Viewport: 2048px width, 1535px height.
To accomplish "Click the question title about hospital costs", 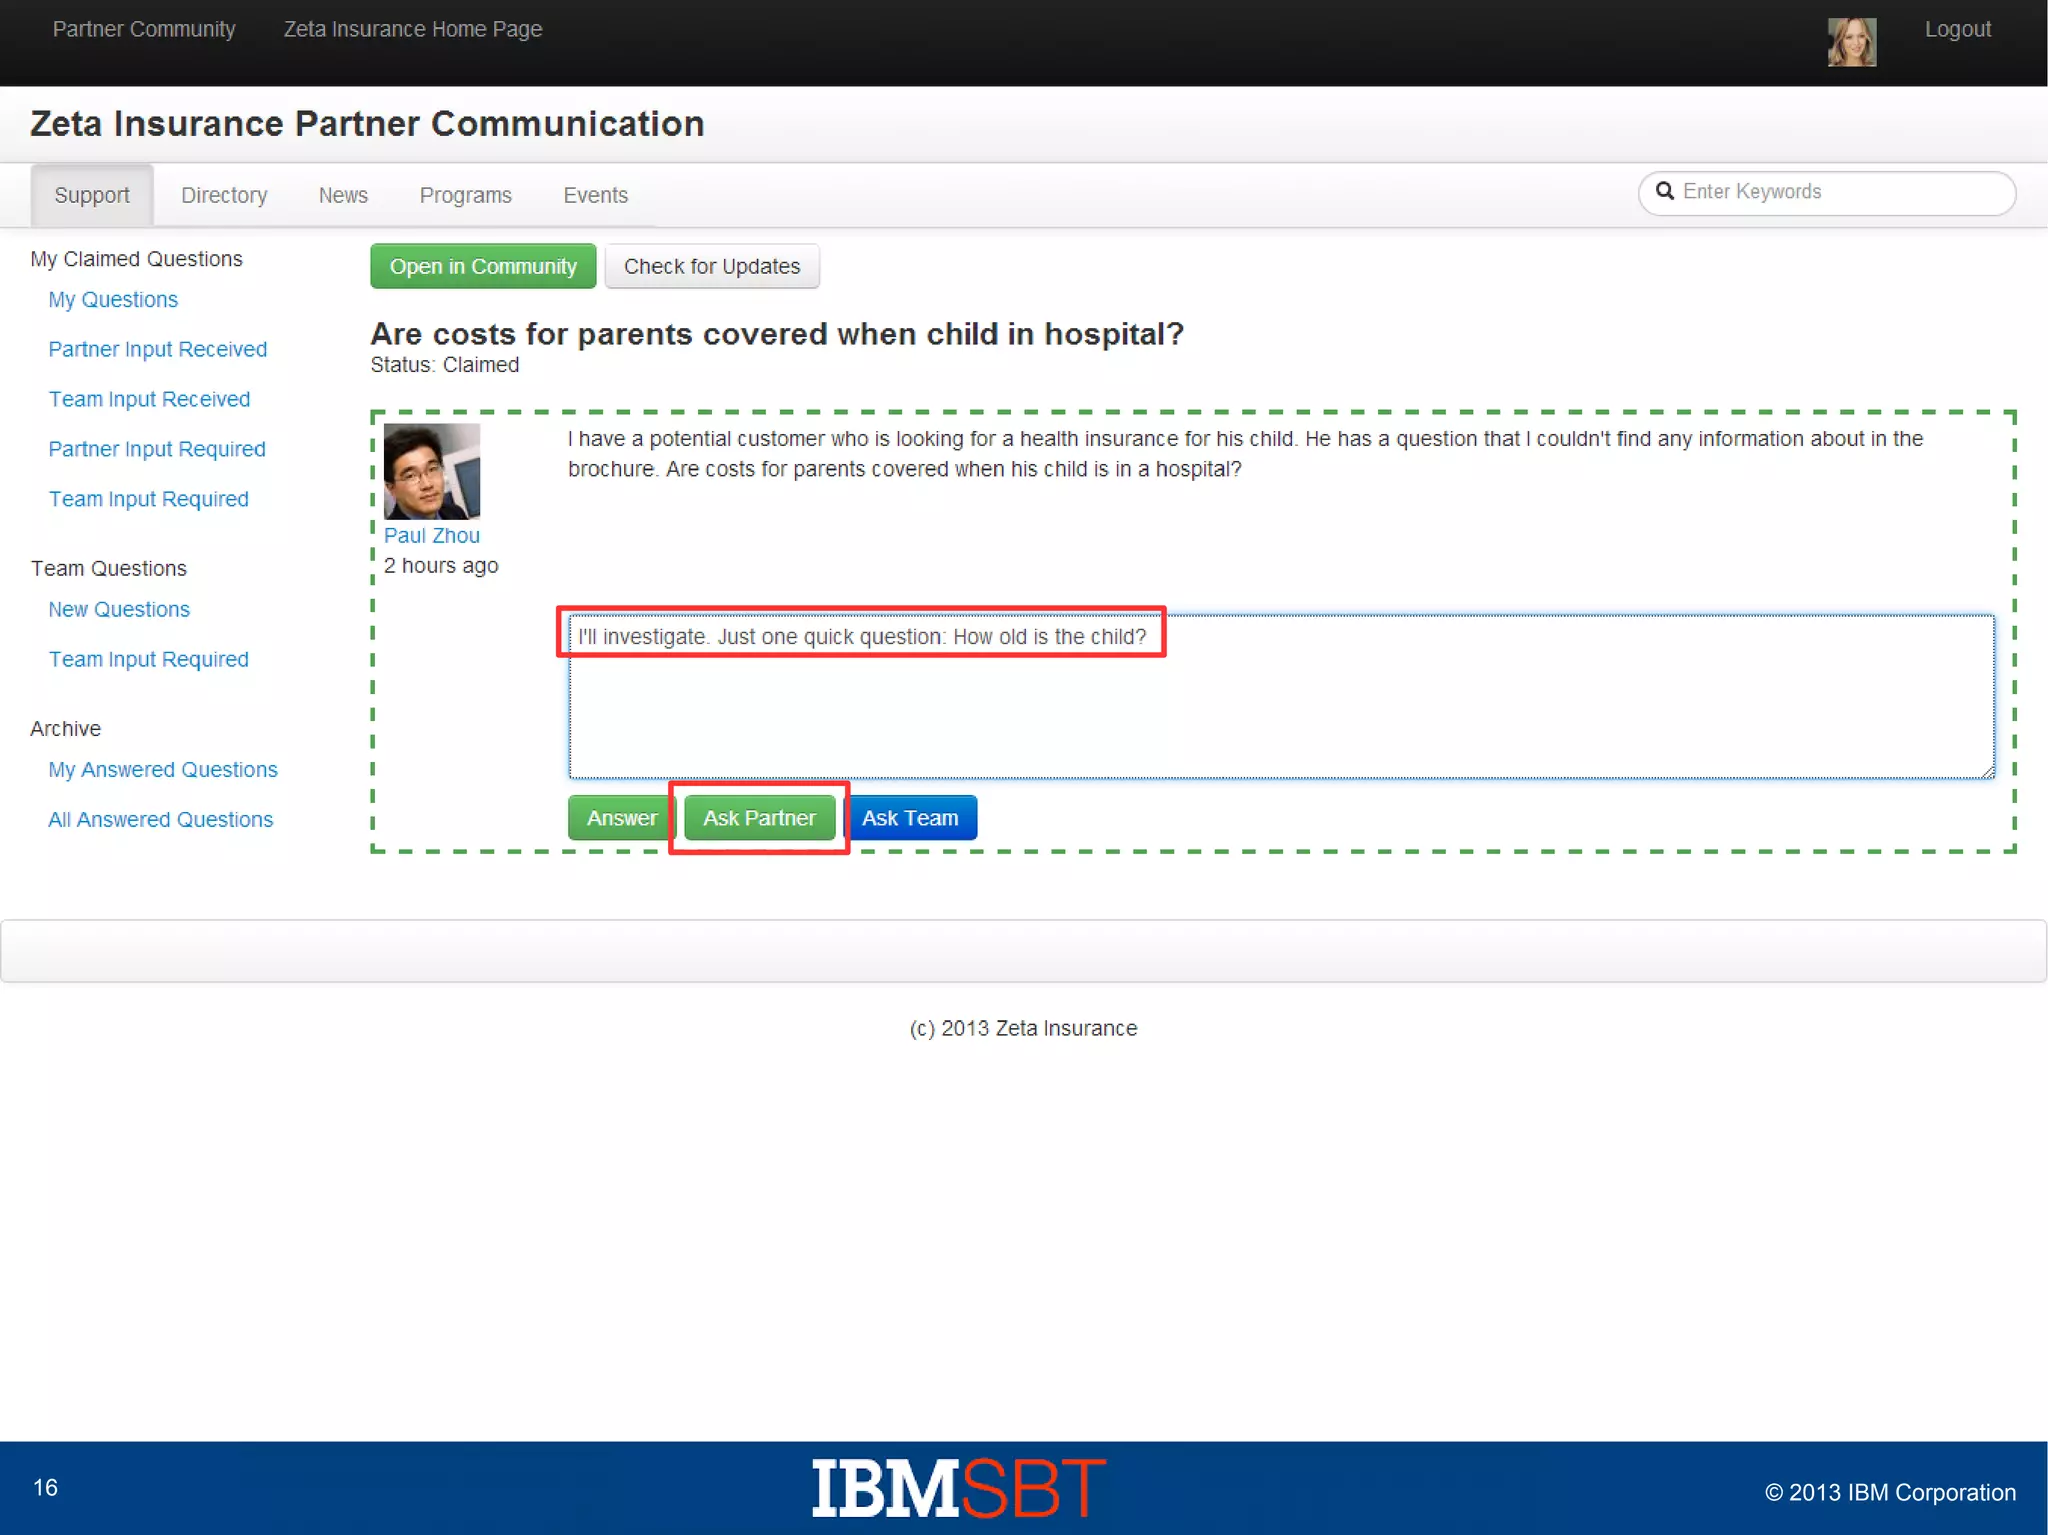I will point(777,333).
